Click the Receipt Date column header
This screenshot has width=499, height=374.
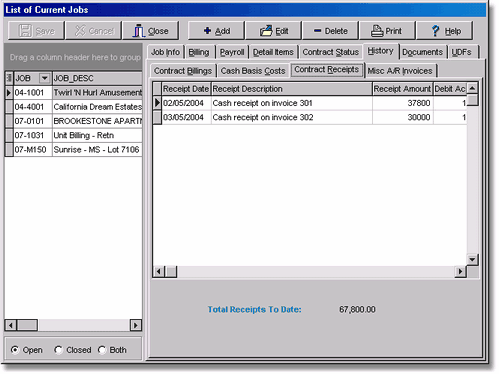tap(186, 89)
